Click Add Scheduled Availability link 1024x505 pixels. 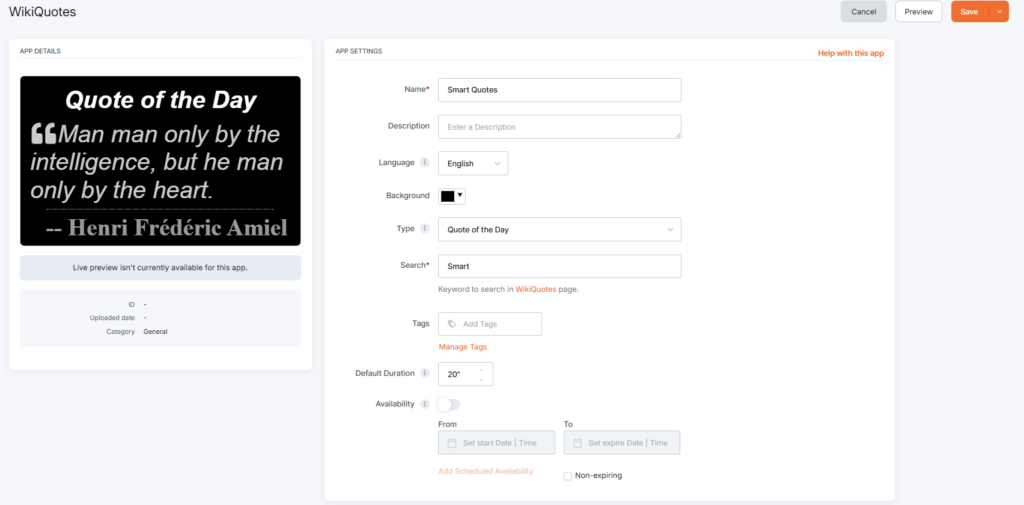pyautogui.click(x=486, y=471)
